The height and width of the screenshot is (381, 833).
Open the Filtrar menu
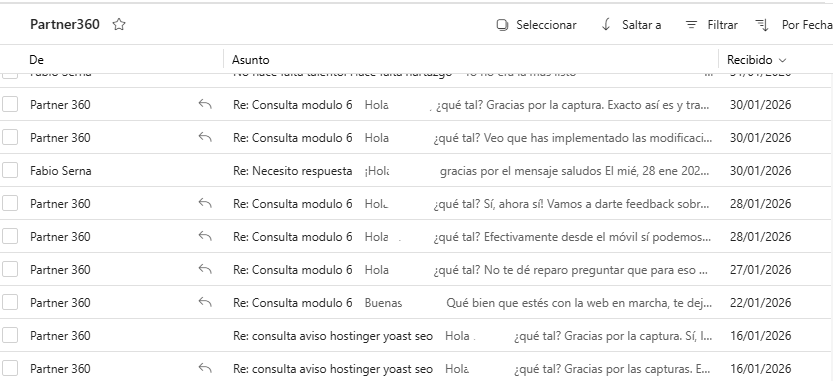712,25
